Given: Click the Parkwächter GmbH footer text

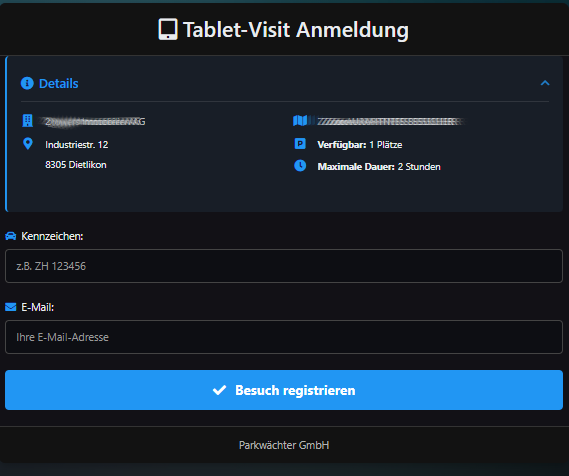Looking at the screenshot, I should coord(284,445).
